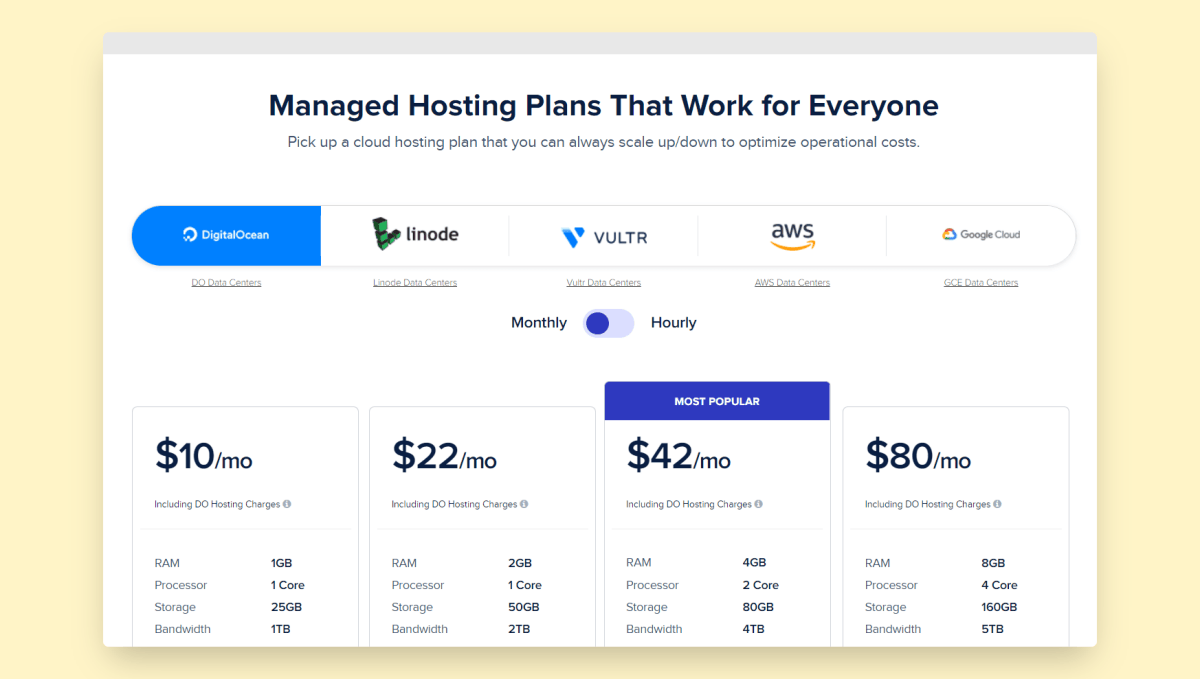Click the 1TB bandwidth value

point(280,629)
